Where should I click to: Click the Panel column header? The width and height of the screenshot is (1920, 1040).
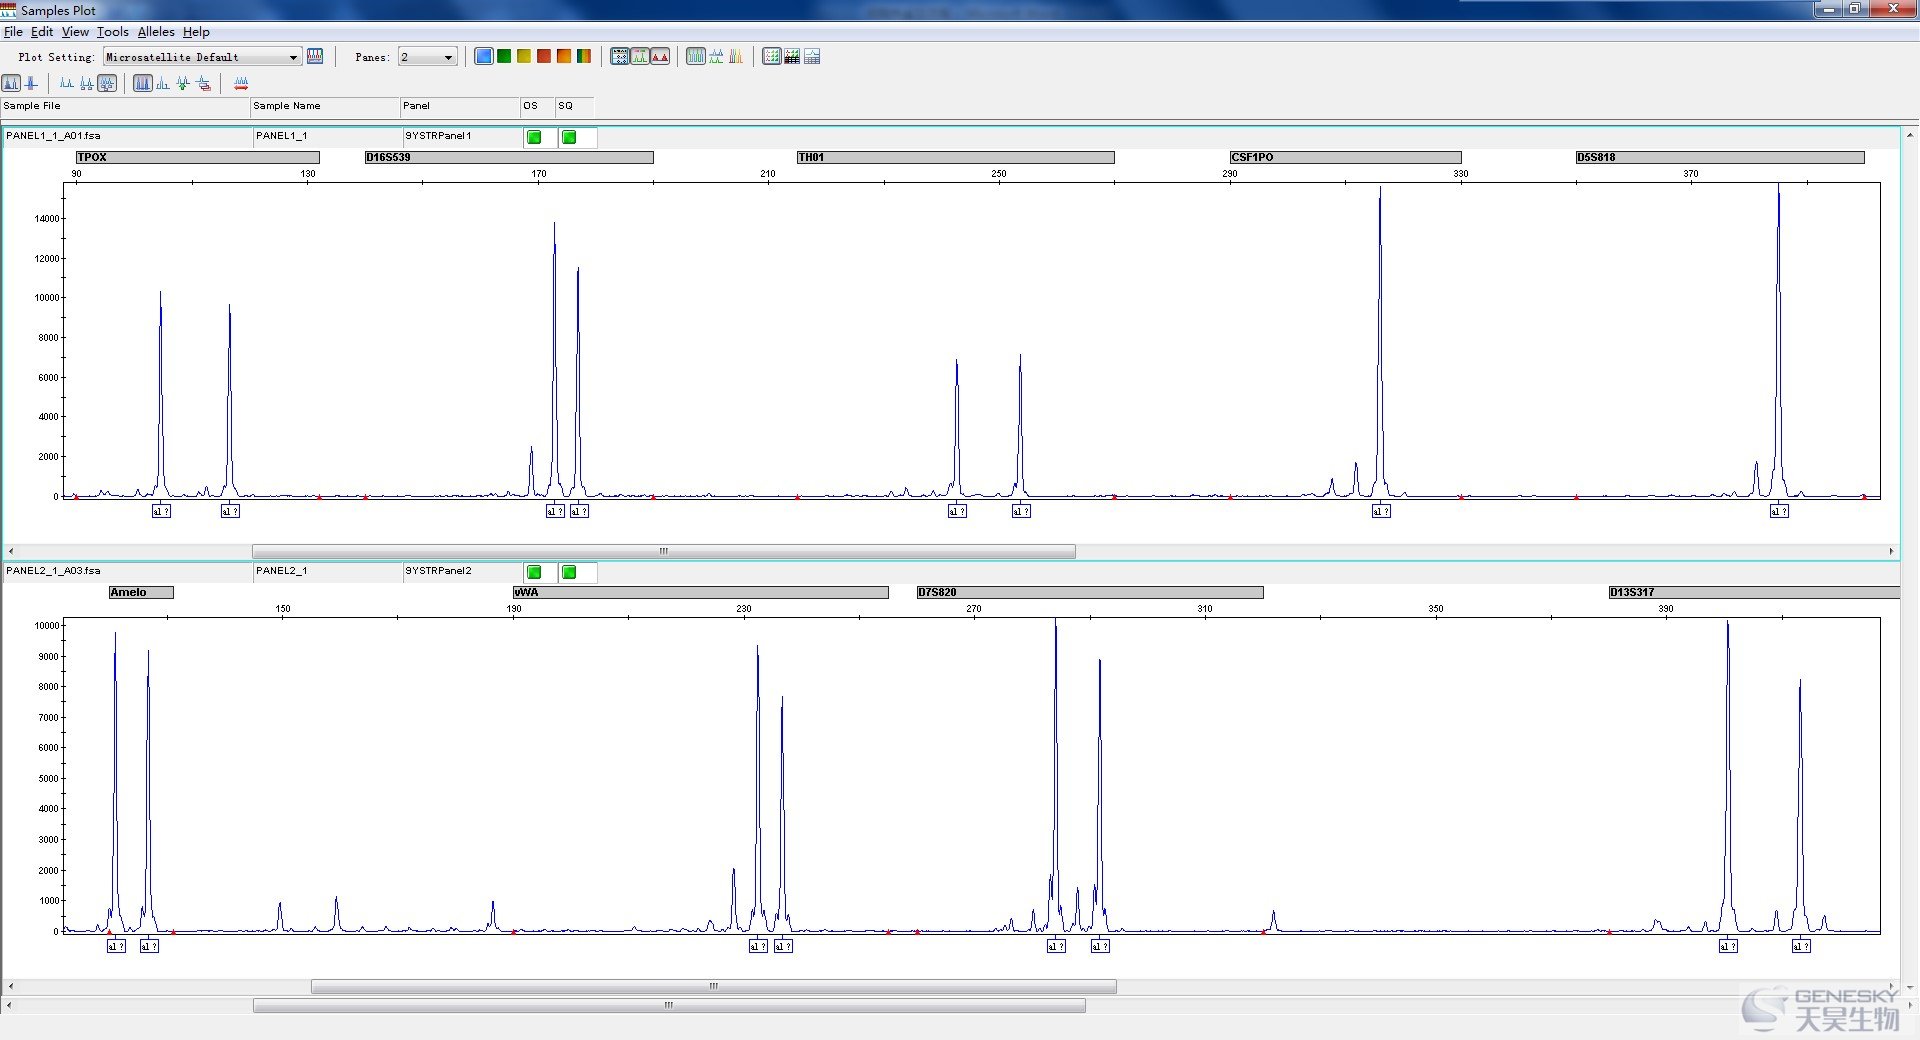click(x=460, y=106)
